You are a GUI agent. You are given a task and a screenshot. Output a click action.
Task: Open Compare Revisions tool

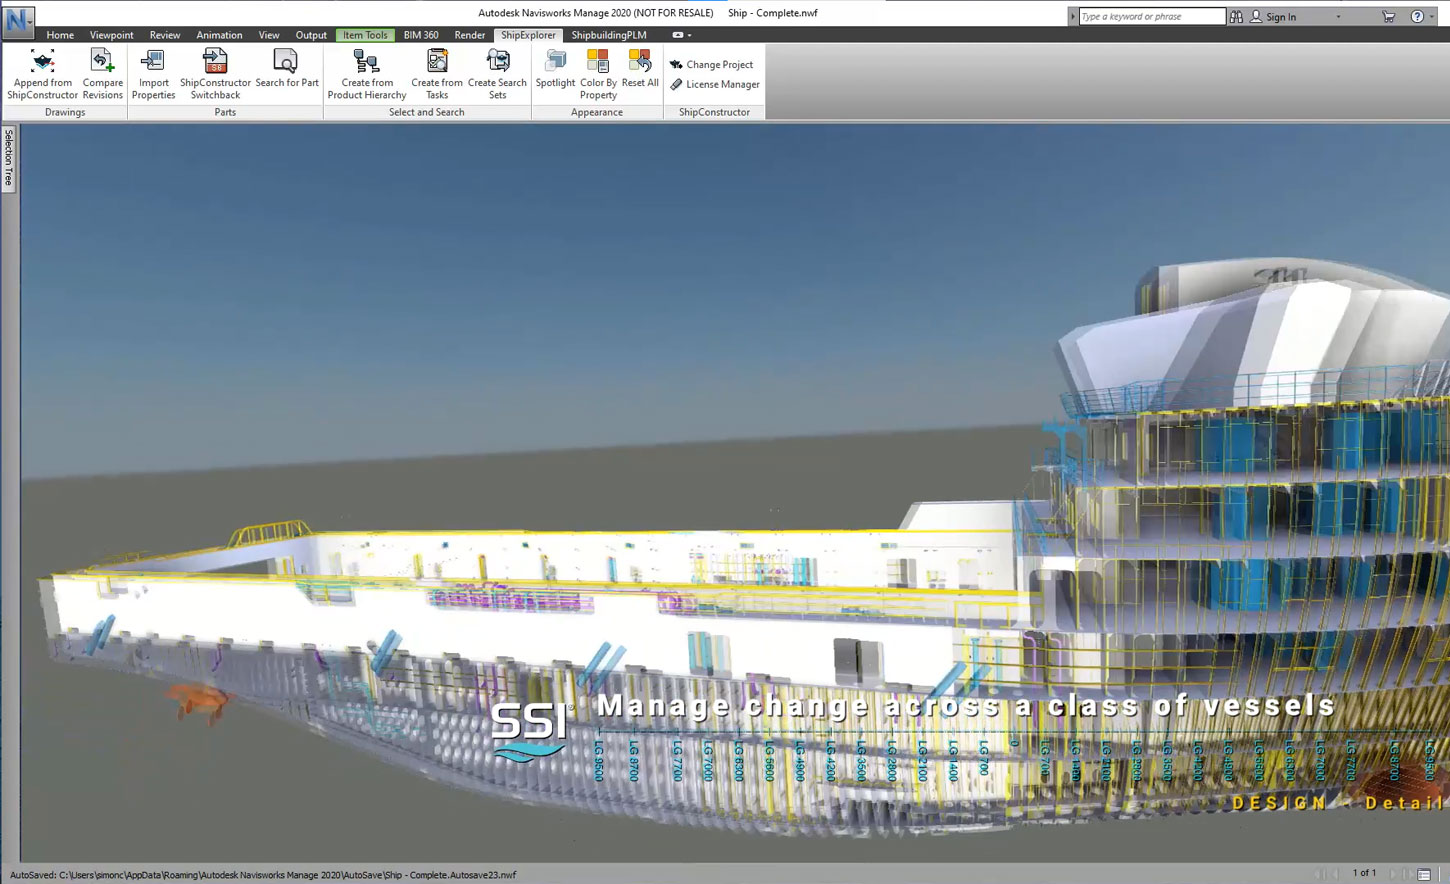coord(102,63)
